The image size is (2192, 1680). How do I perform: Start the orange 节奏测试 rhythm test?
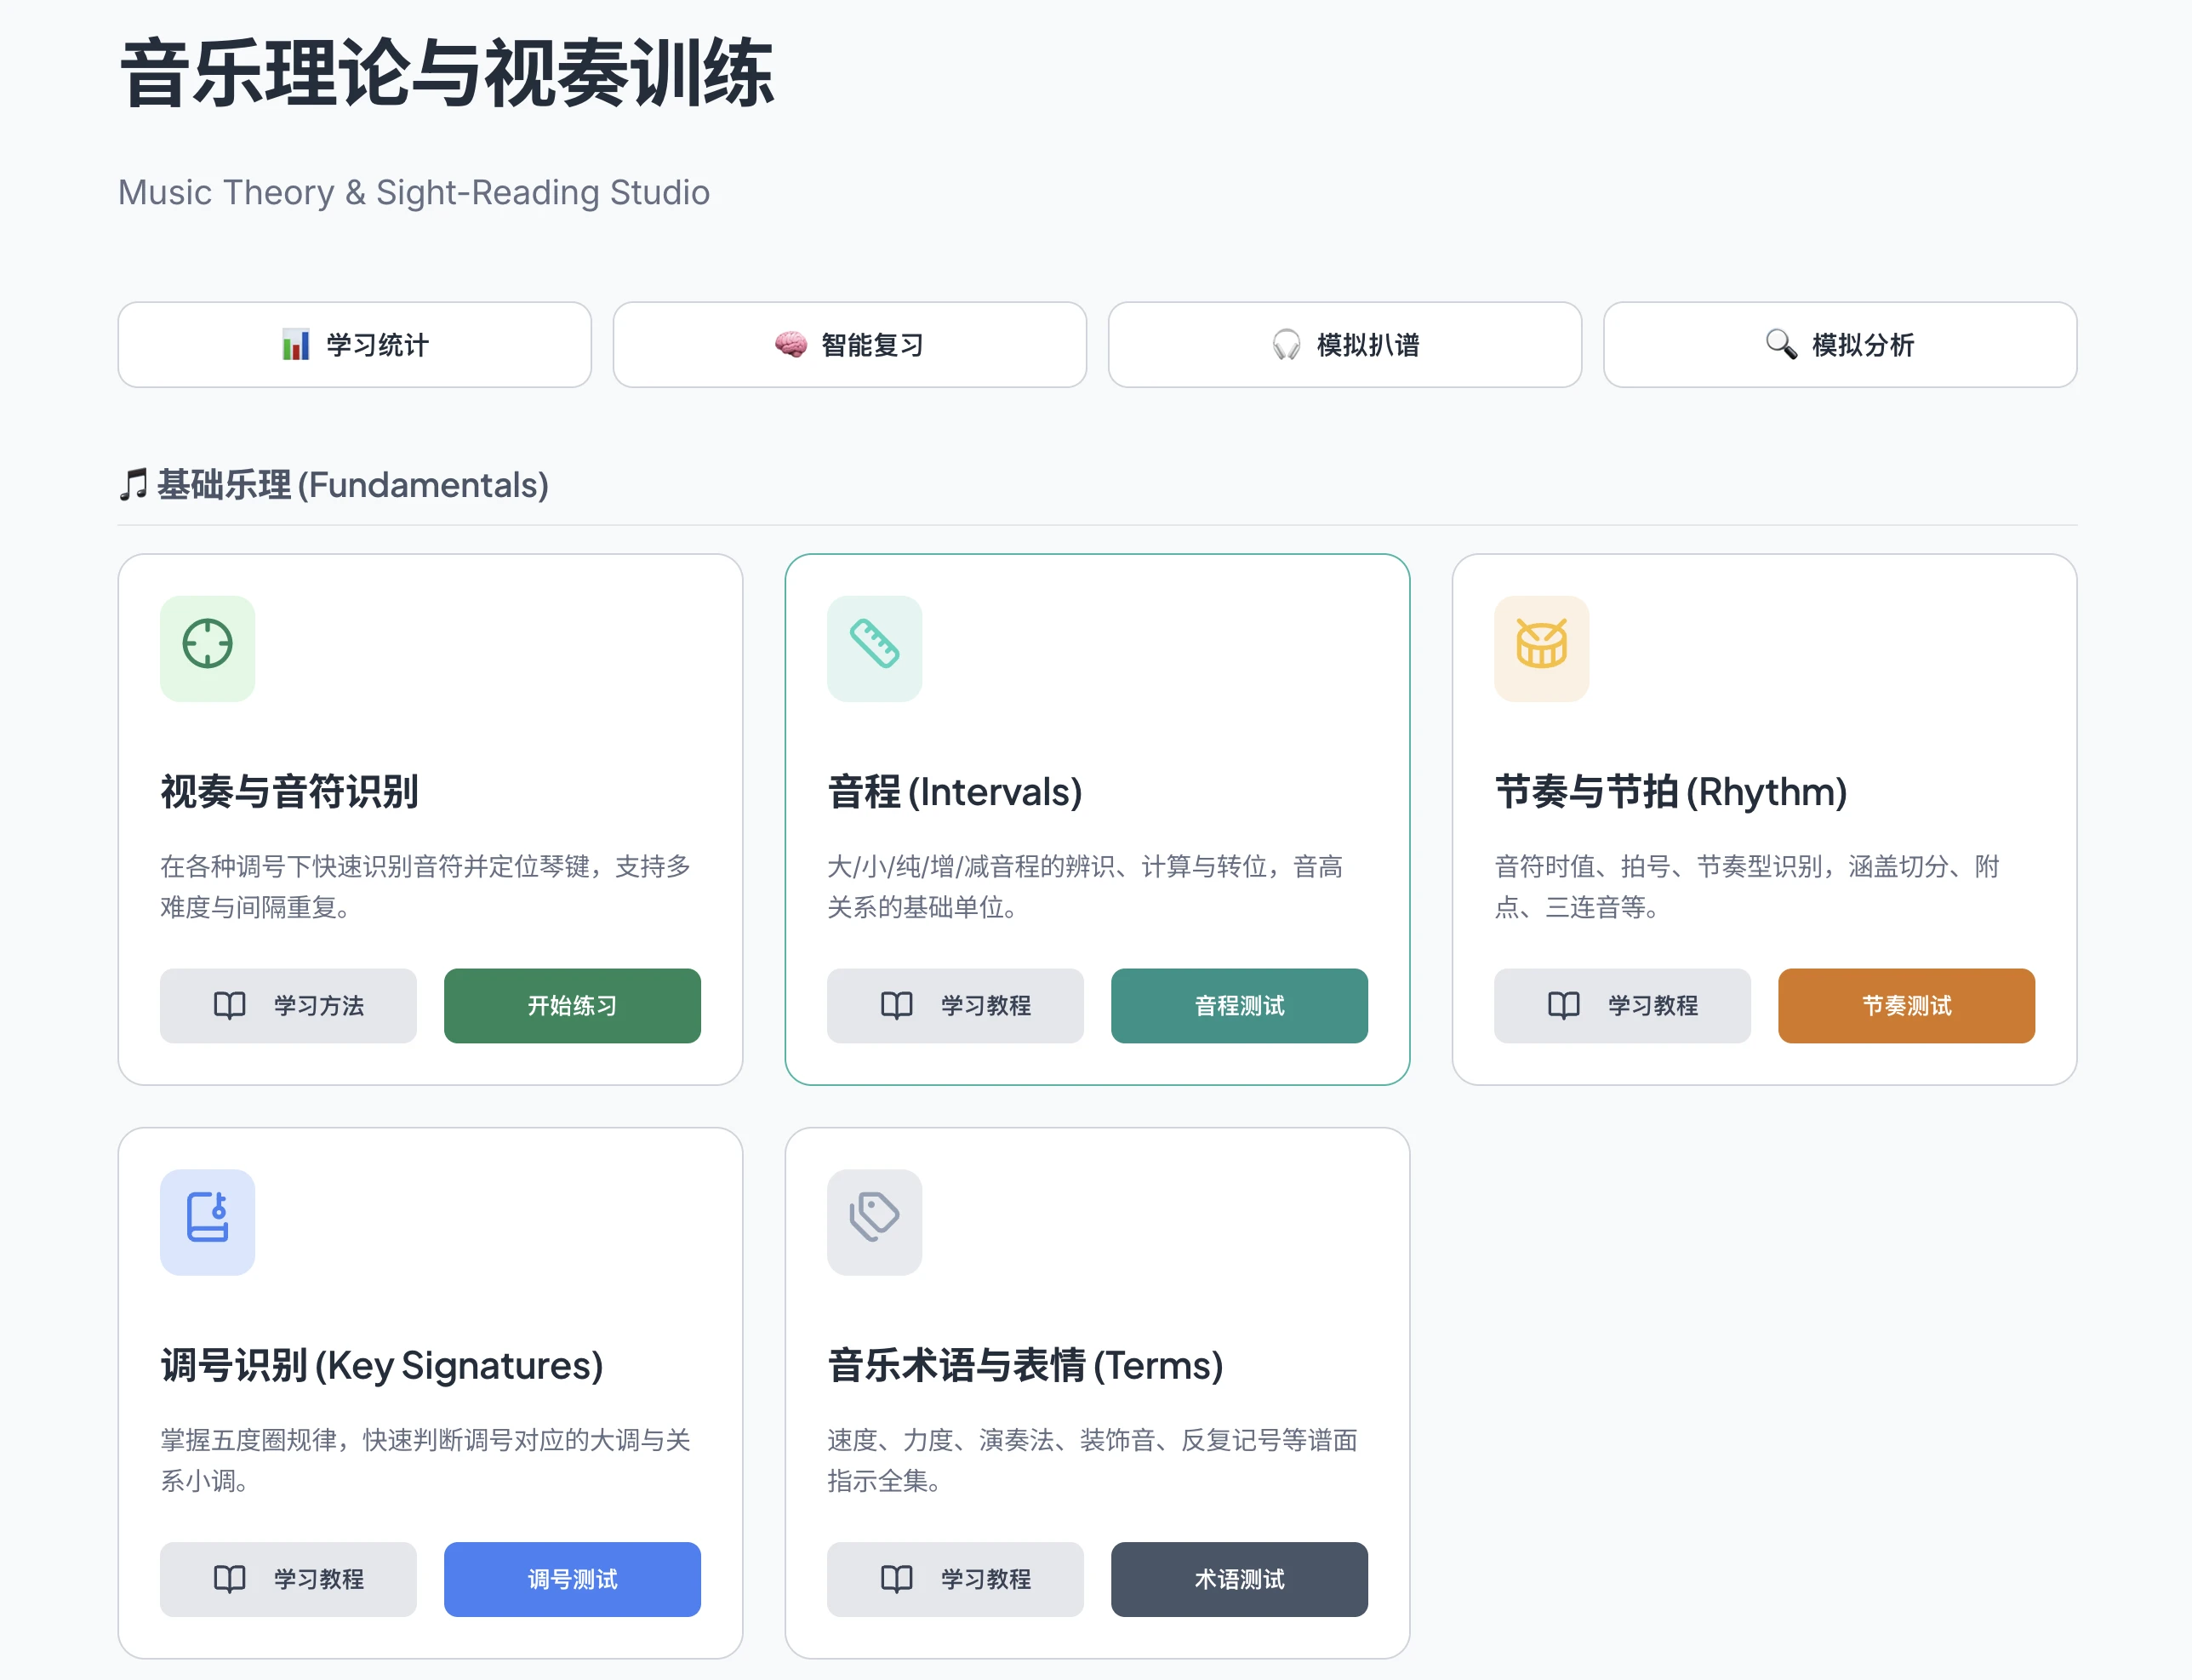pyautogui.click(x=1906, y=1006)
